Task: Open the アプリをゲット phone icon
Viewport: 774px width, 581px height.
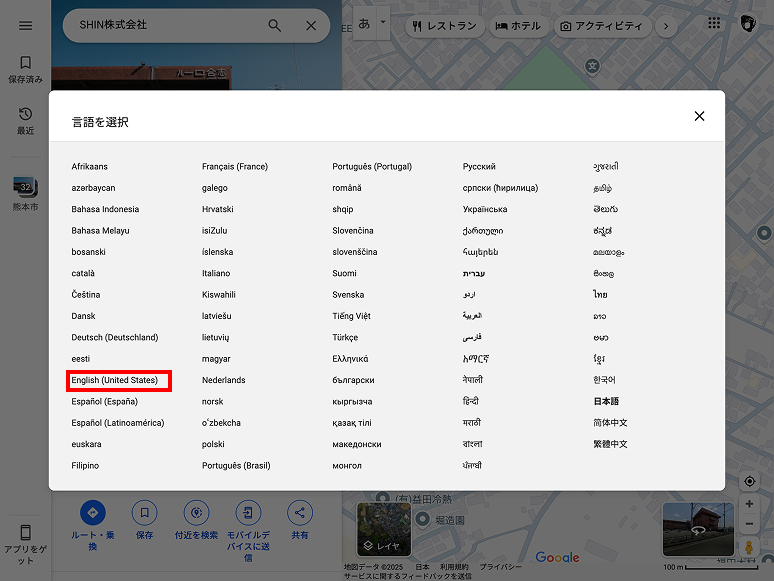Action: [26, 533]
